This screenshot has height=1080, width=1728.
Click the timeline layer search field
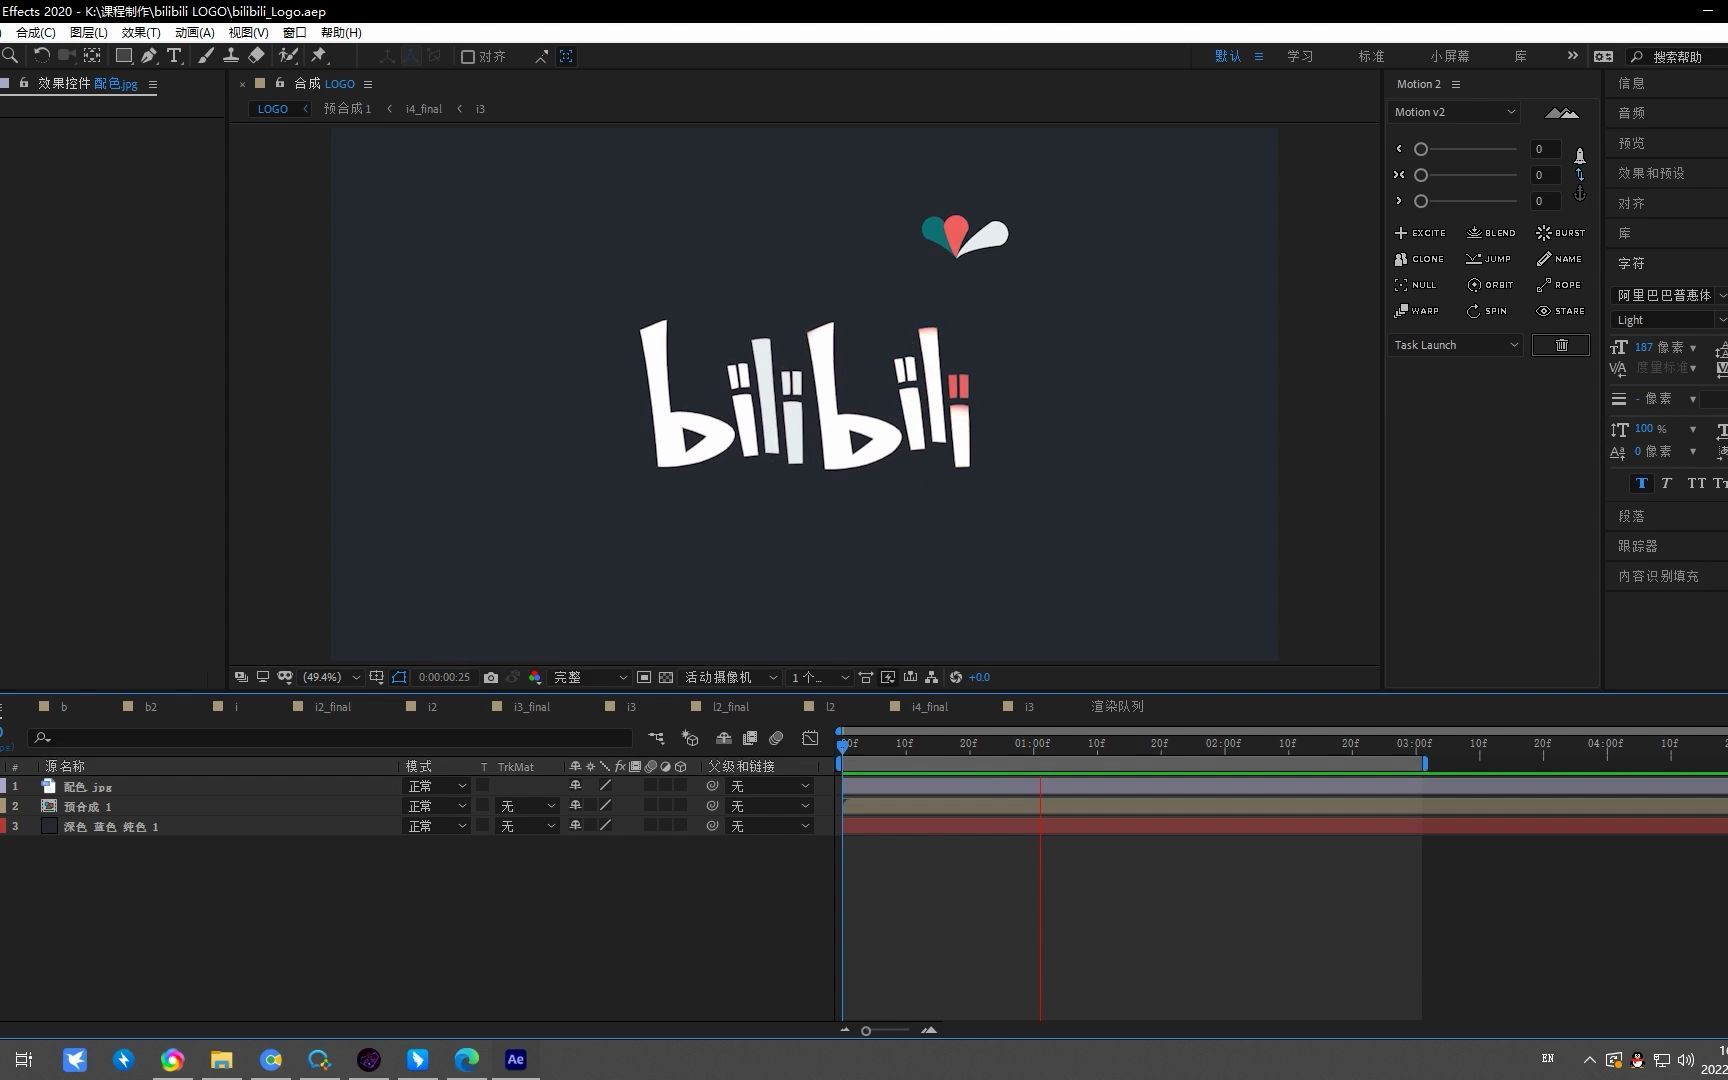click(331, 738)
